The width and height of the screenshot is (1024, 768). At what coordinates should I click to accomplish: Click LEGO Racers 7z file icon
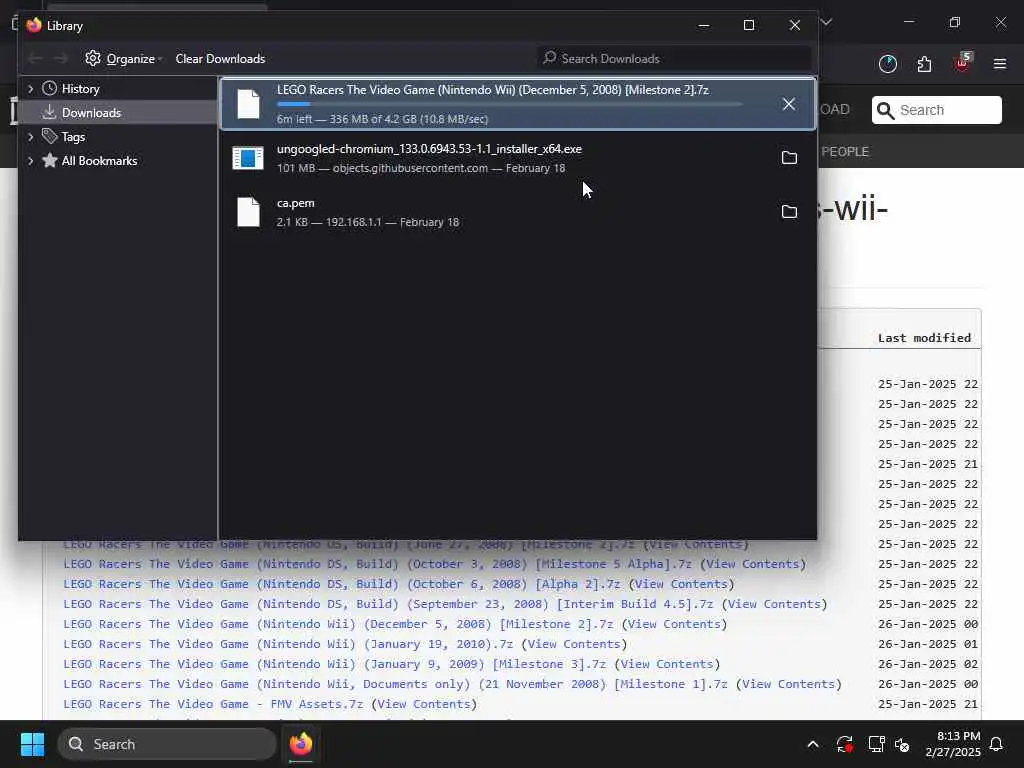[x=248, y=104]
